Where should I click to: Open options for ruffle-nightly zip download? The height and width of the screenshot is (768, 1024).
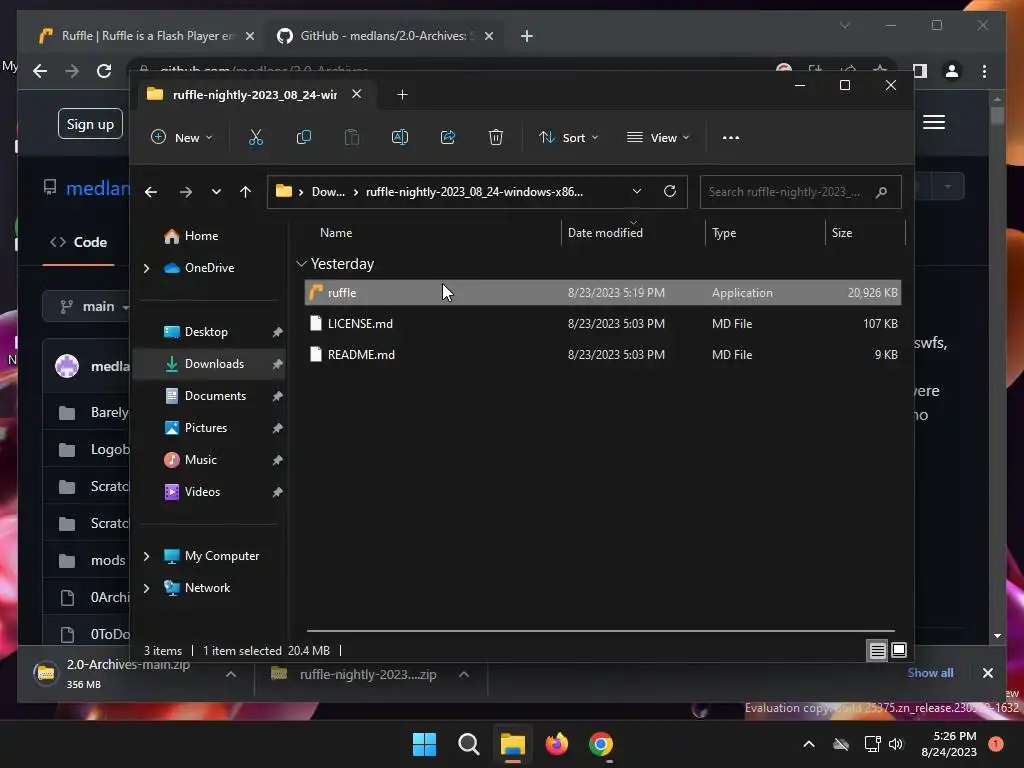click(x=464, y=674)
